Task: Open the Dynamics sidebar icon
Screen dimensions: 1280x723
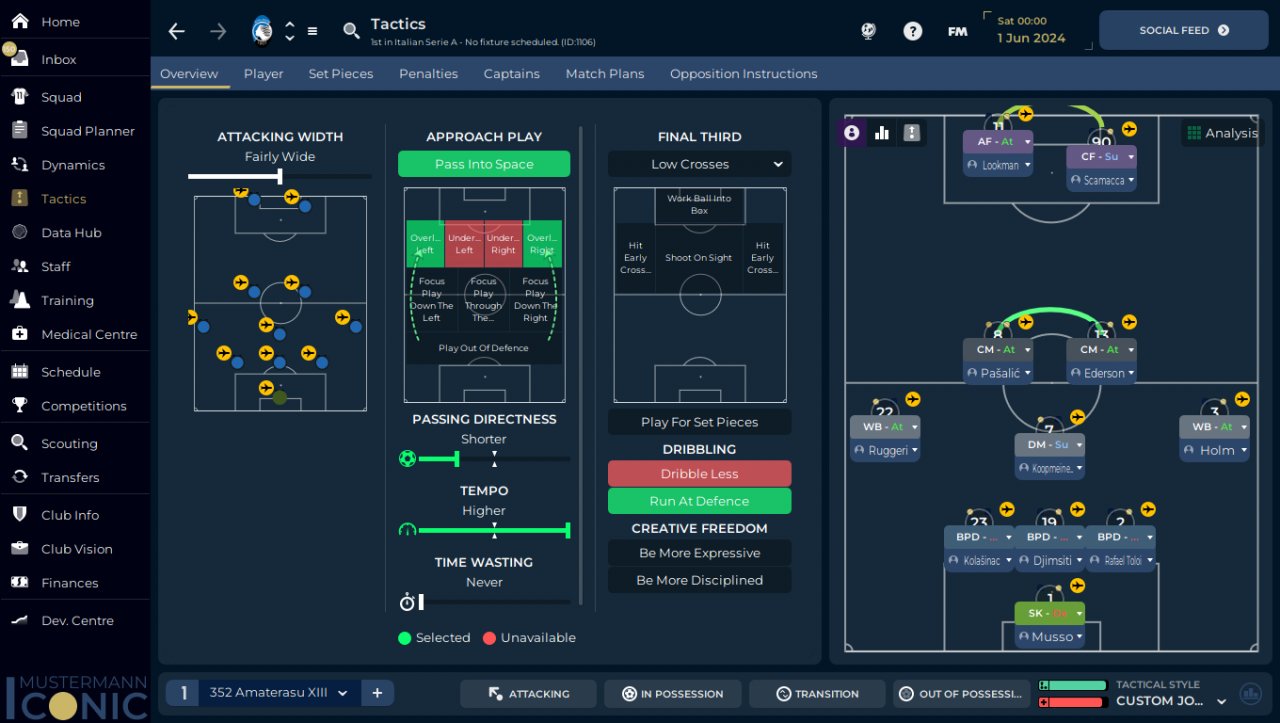Action: click(x=20, y=165)
